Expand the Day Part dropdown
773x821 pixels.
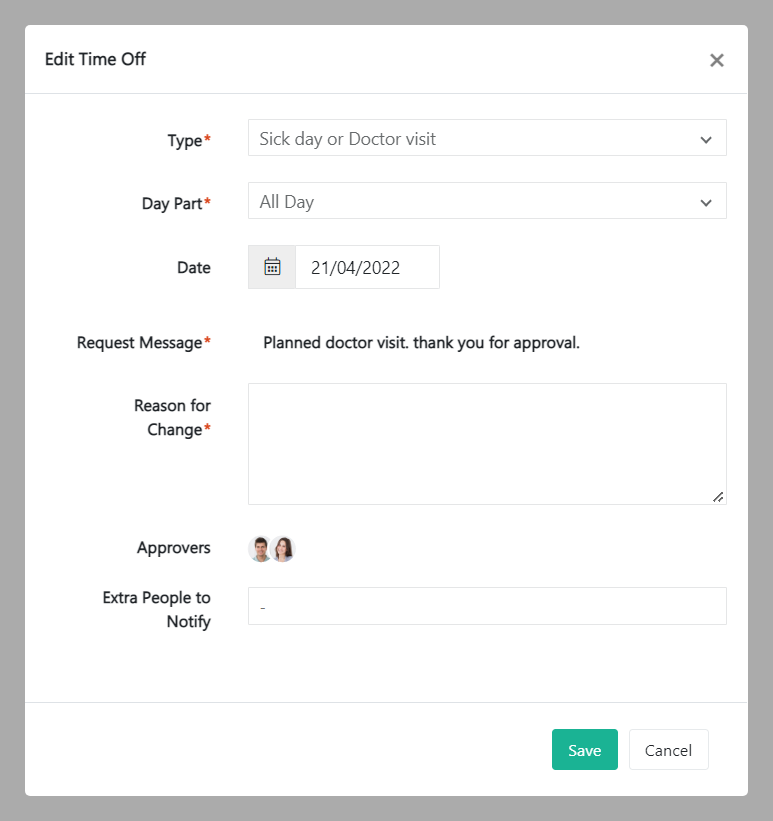click(487, 202)
